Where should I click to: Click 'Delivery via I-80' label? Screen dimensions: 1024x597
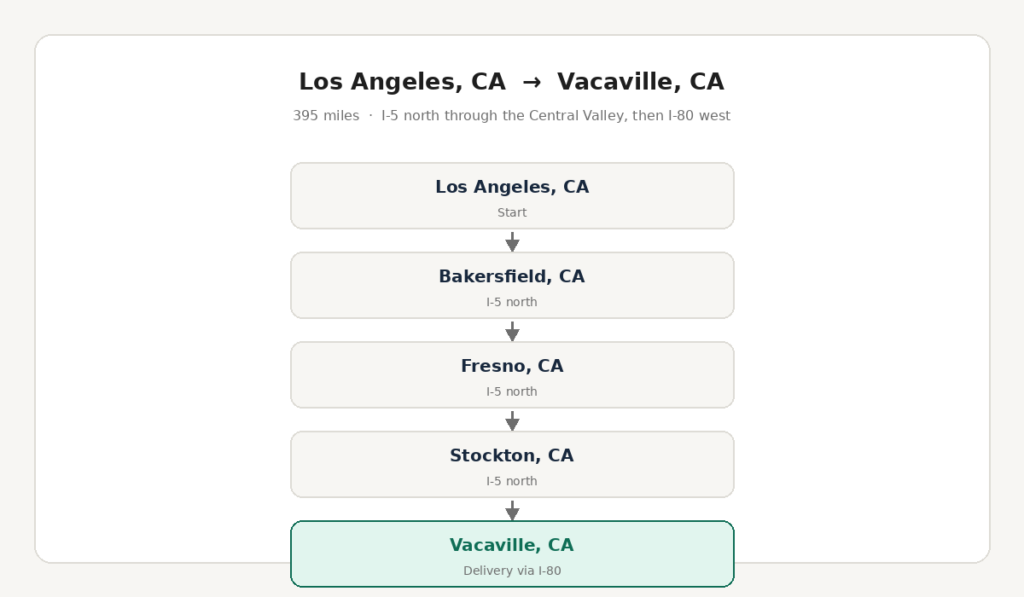point(512,570)
